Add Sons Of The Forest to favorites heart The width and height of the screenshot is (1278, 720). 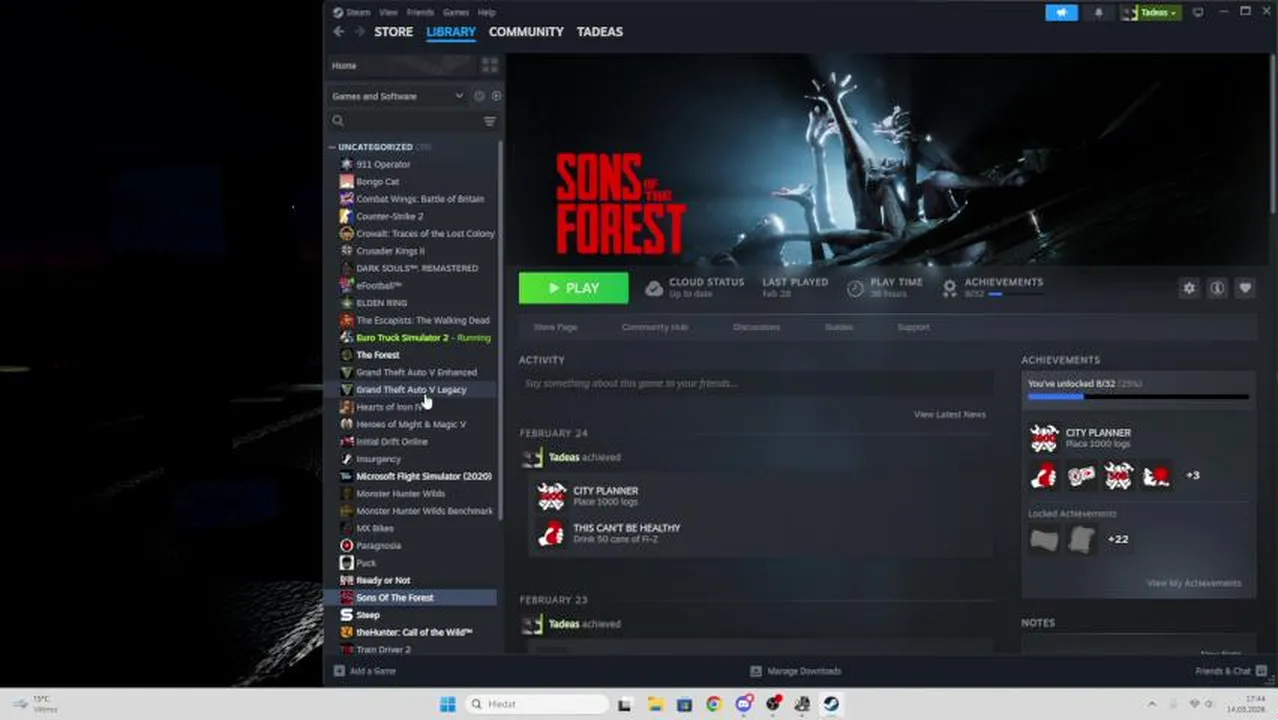pos(1245,288)
